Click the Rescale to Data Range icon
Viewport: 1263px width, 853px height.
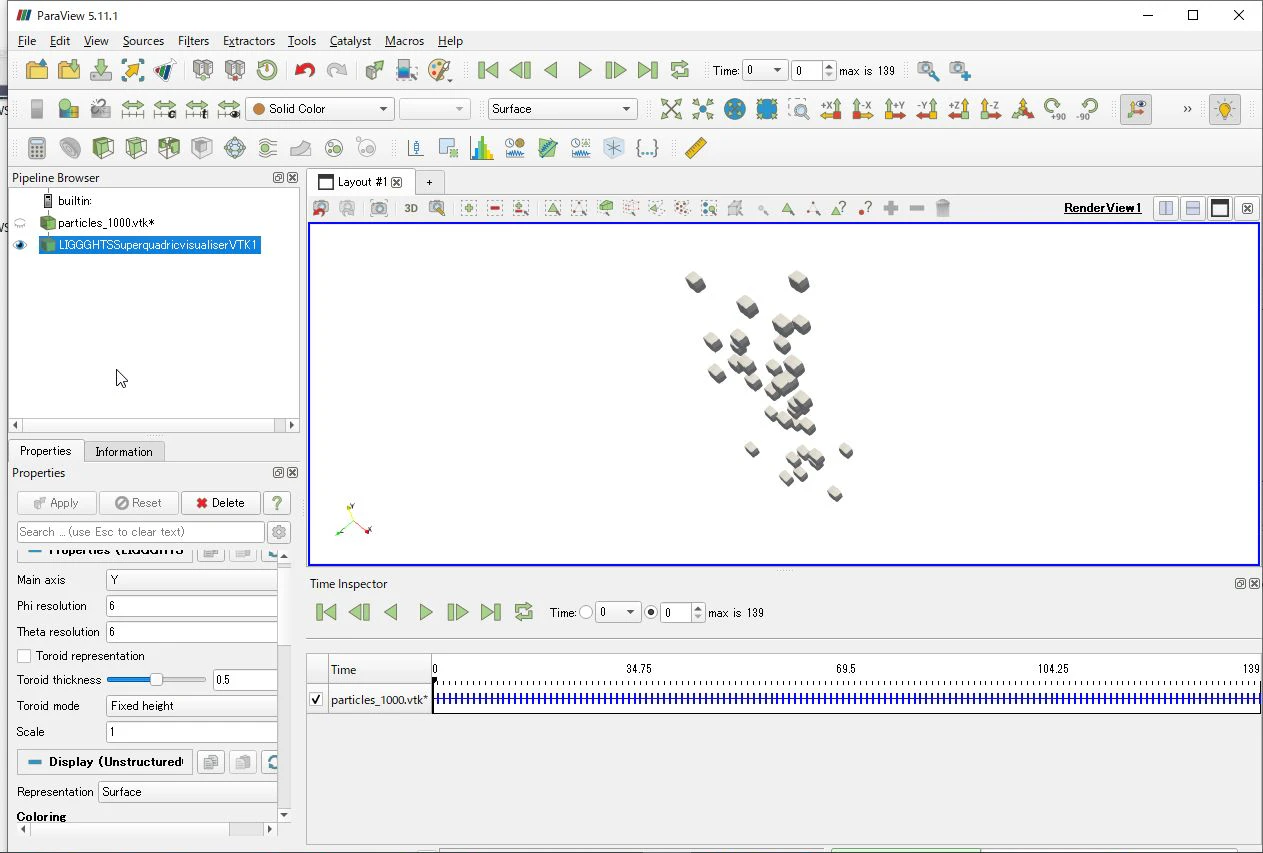pyautogui.click(x=133, y=109)
